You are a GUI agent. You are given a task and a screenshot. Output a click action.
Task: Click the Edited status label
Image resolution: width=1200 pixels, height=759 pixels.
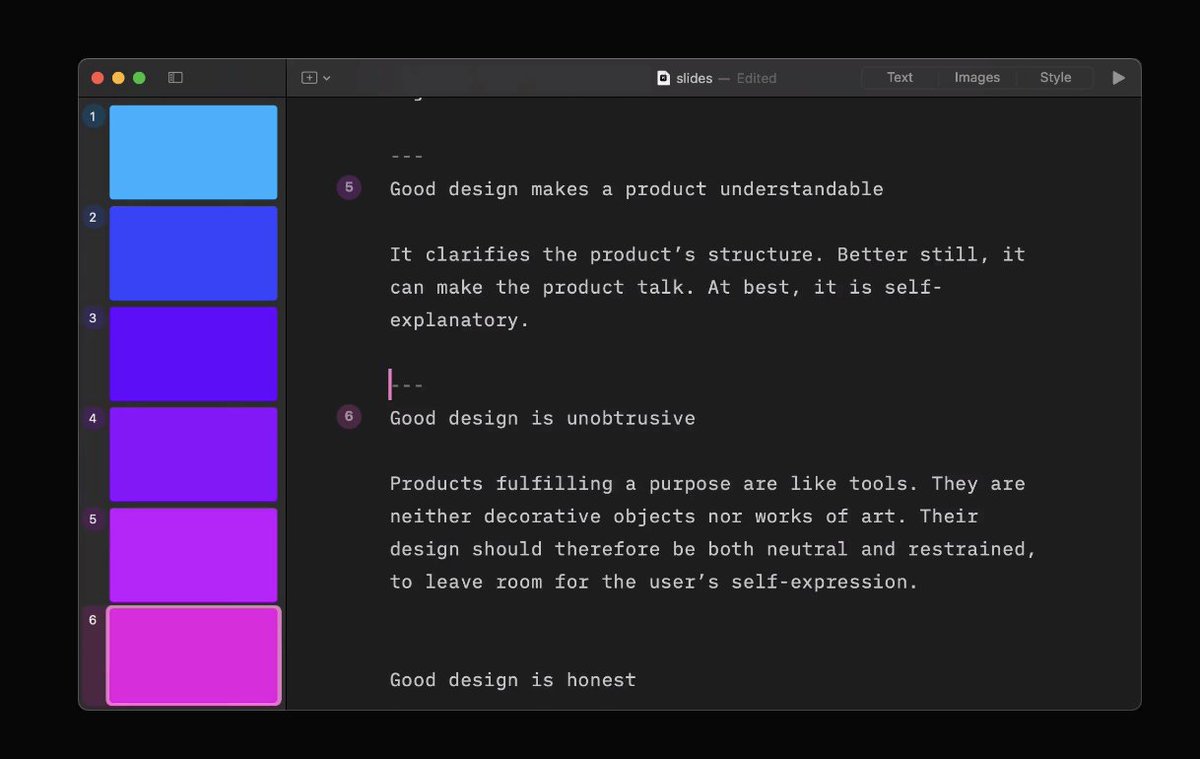pos(756,78)
